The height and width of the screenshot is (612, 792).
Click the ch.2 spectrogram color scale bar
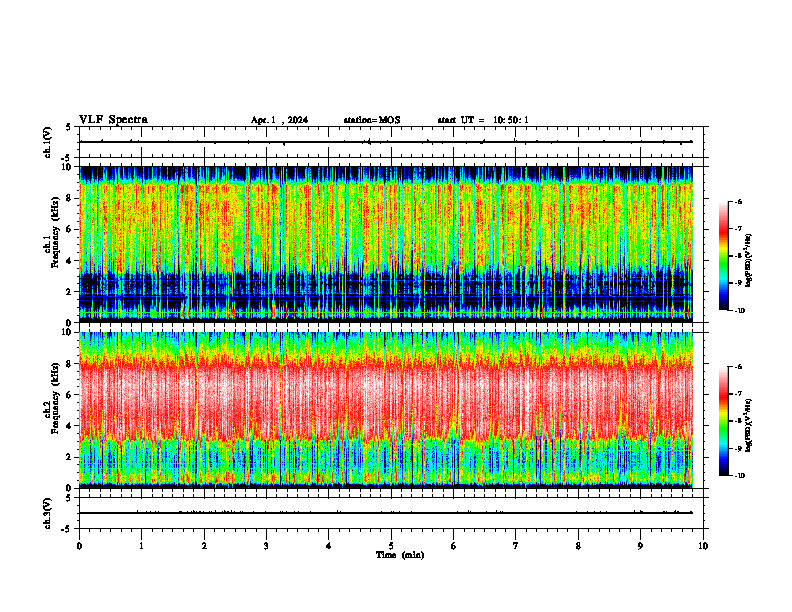click(723, 421)
